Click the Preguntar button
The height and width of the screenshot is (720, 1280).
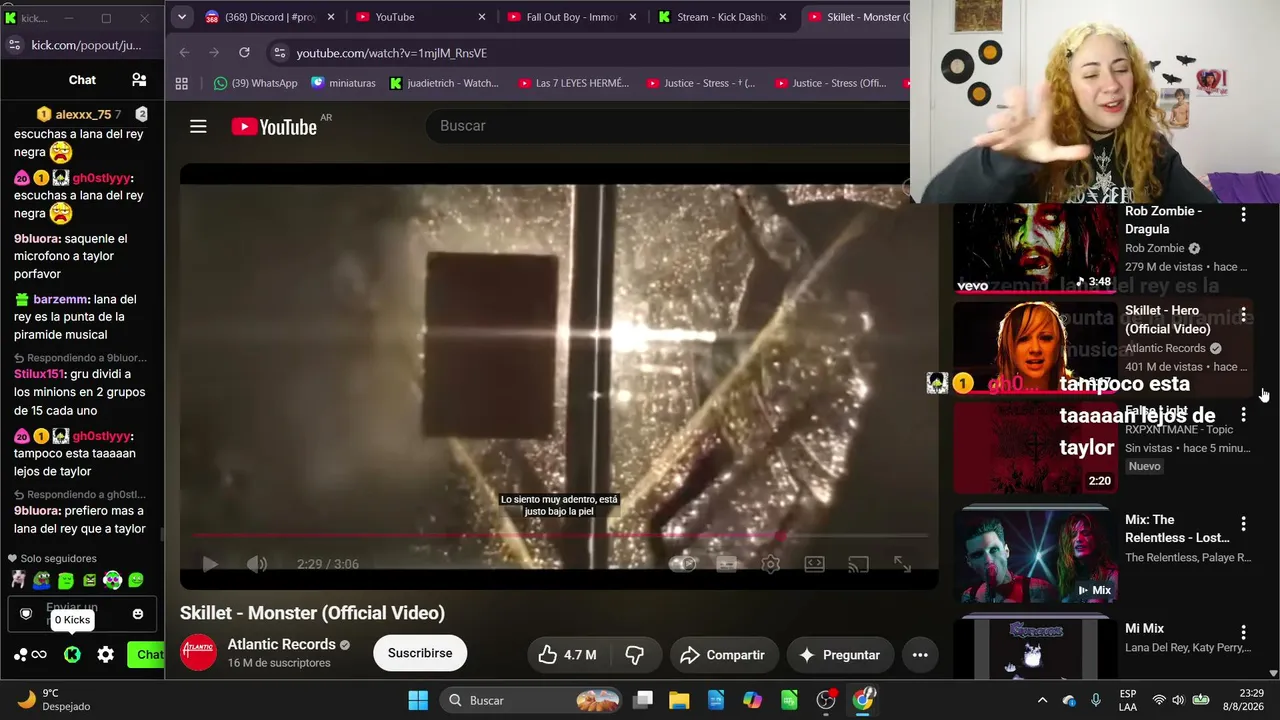coord(839,655)
